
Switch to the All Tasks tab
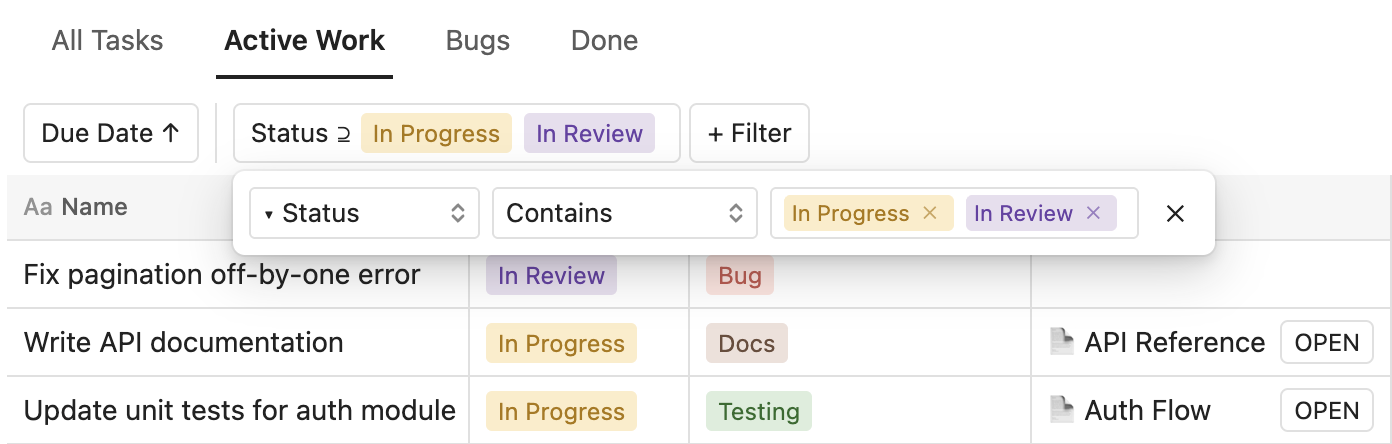(107, 41)
